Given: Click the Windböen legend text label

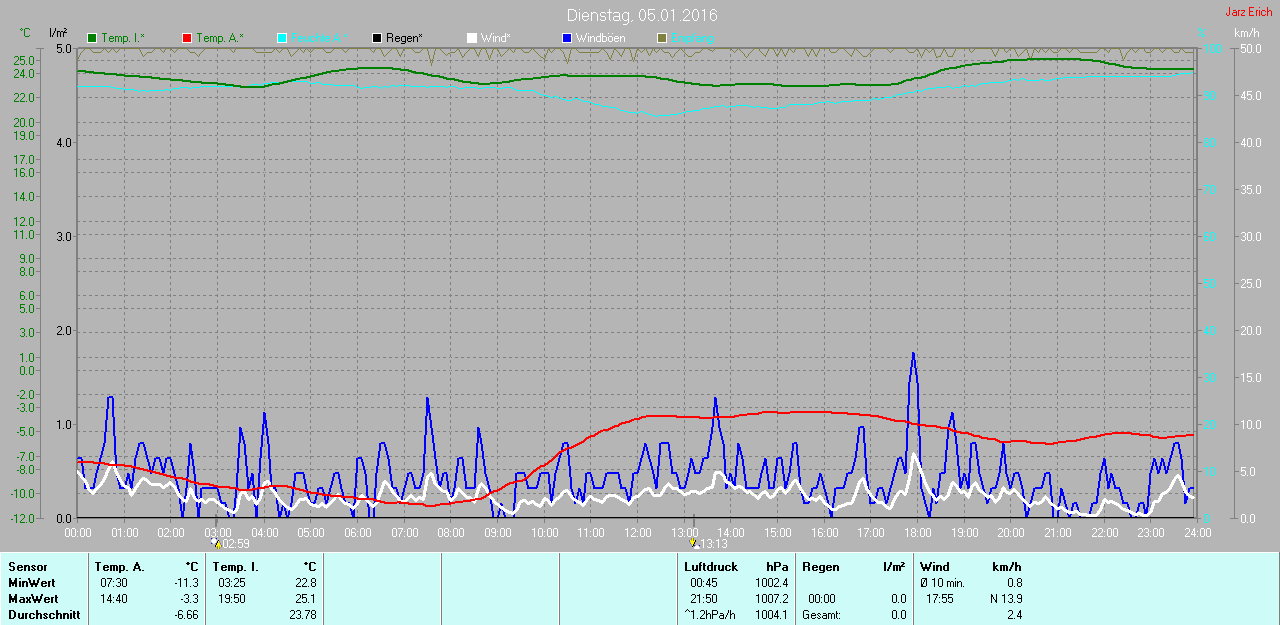Looking at the screenshot, I should coord(602,38).
